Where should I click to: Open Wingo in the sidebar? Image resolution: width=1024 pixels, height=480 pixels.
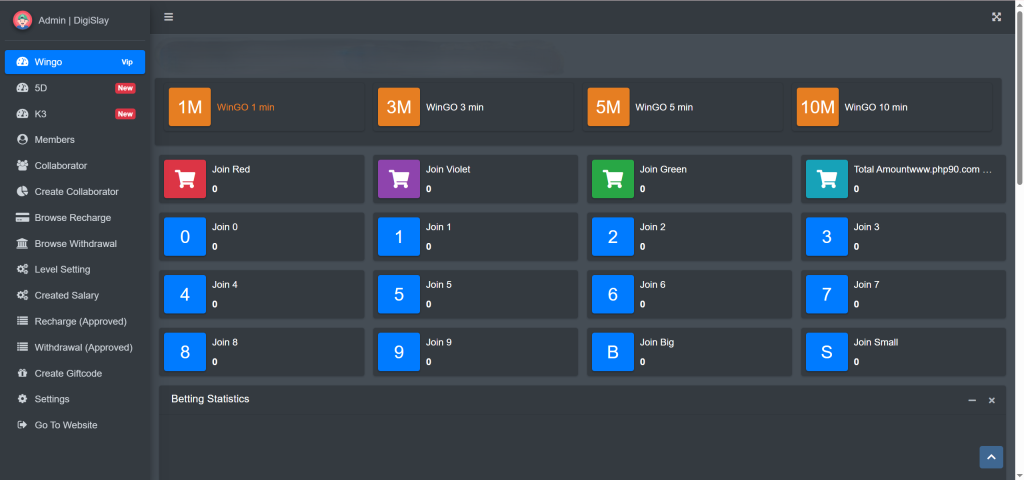75,62
